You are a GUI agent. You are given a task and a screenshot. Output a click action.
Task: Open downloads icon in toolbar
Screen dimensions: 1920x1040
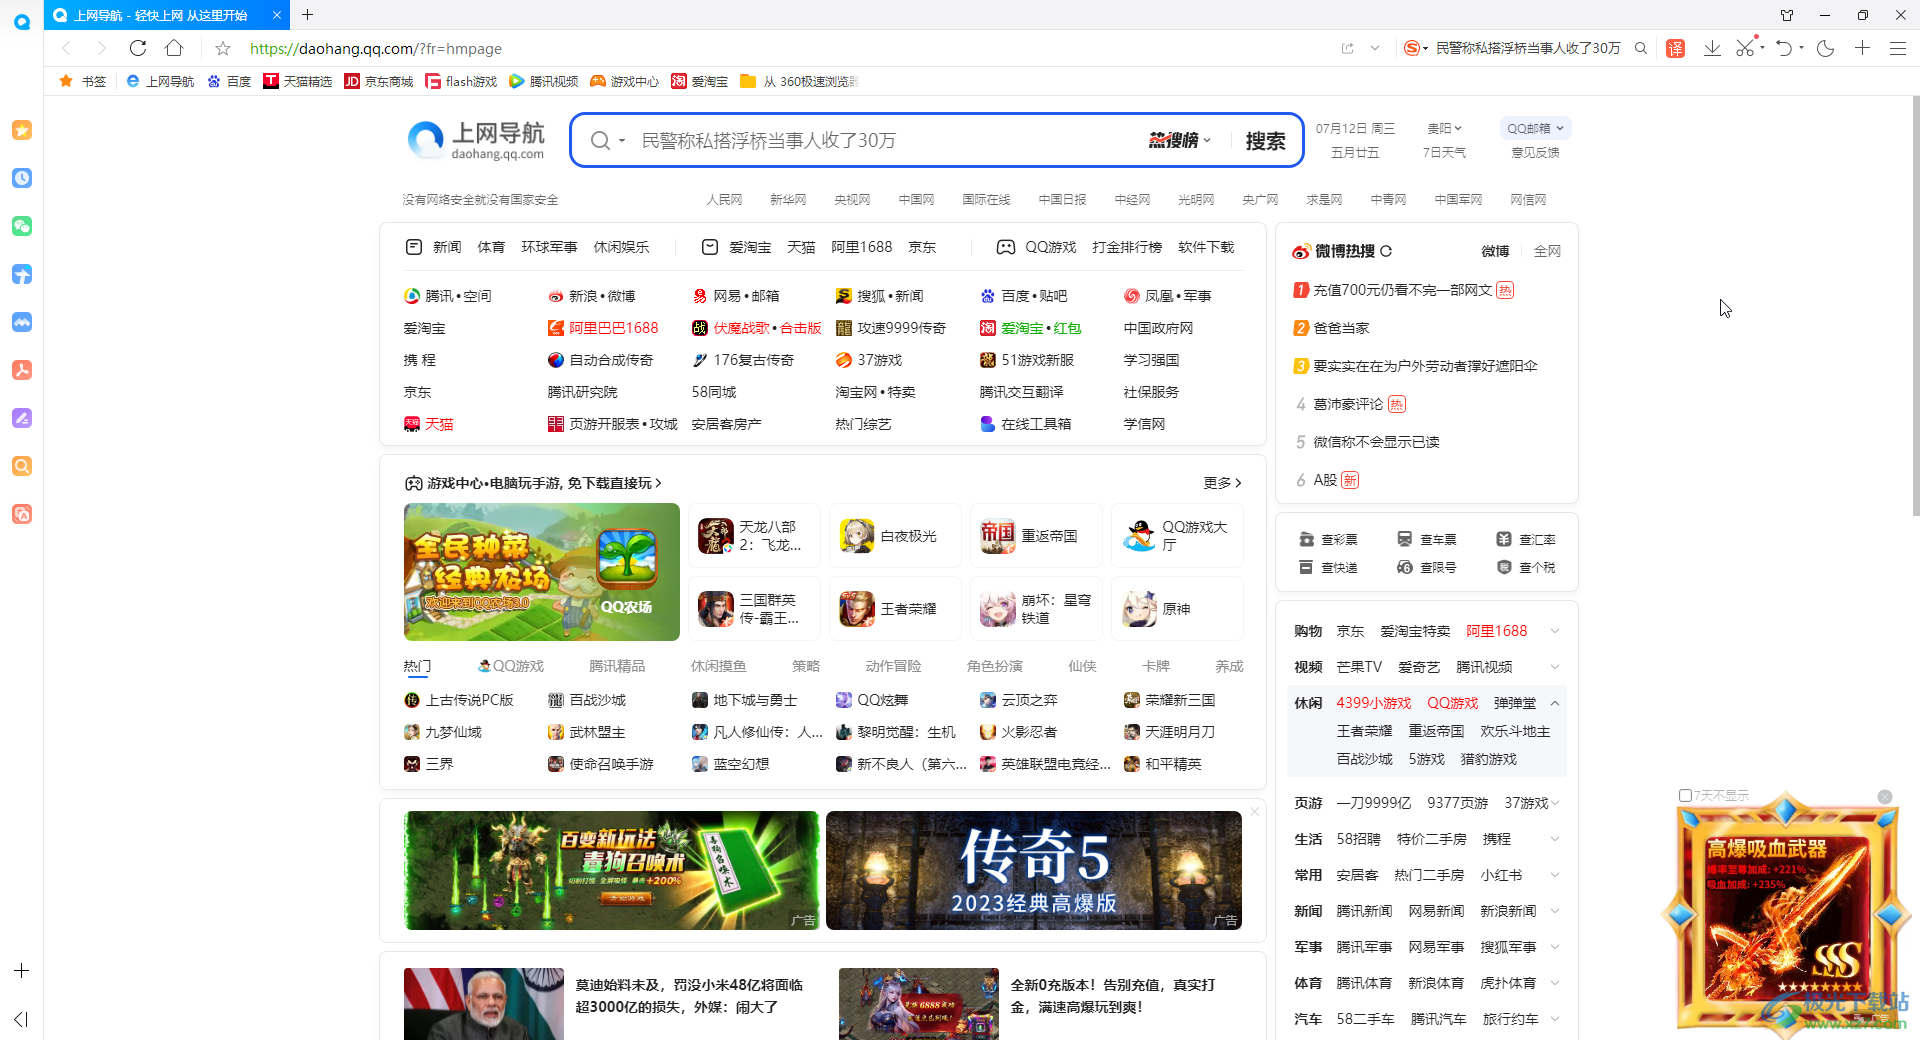point(1712,48)
